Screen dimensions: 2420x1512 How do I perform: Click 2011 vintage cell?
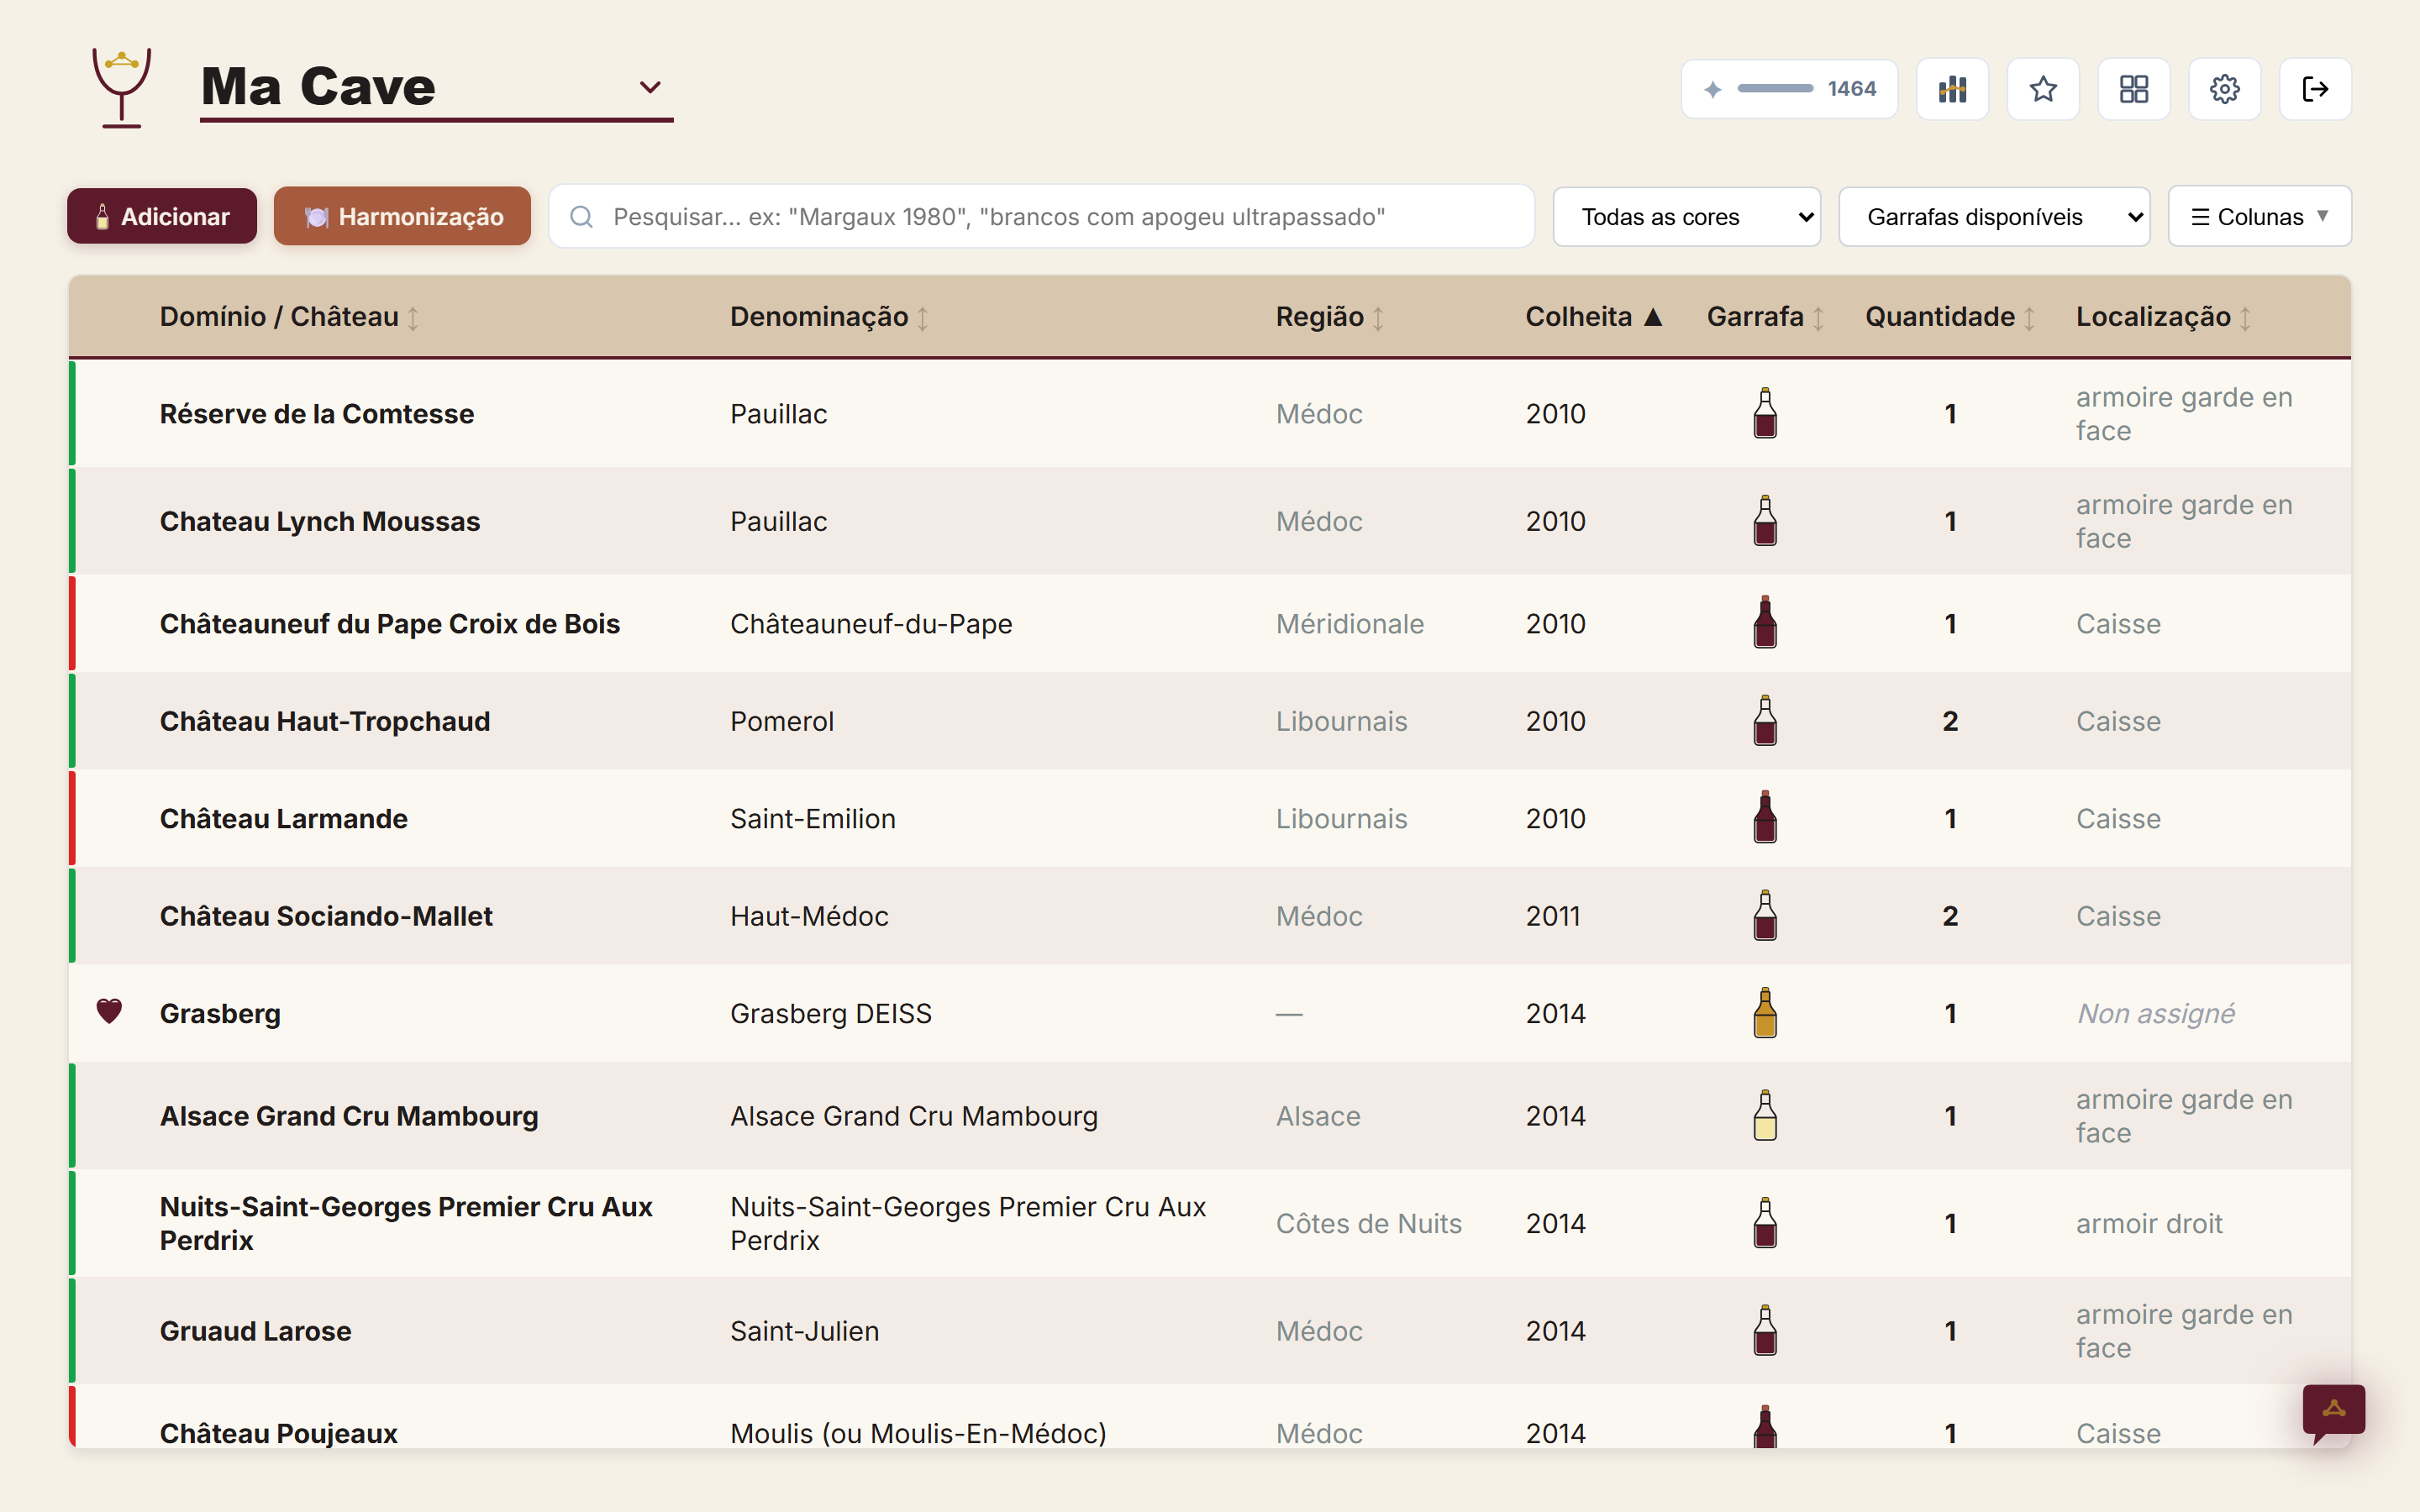coord(1553,916)
